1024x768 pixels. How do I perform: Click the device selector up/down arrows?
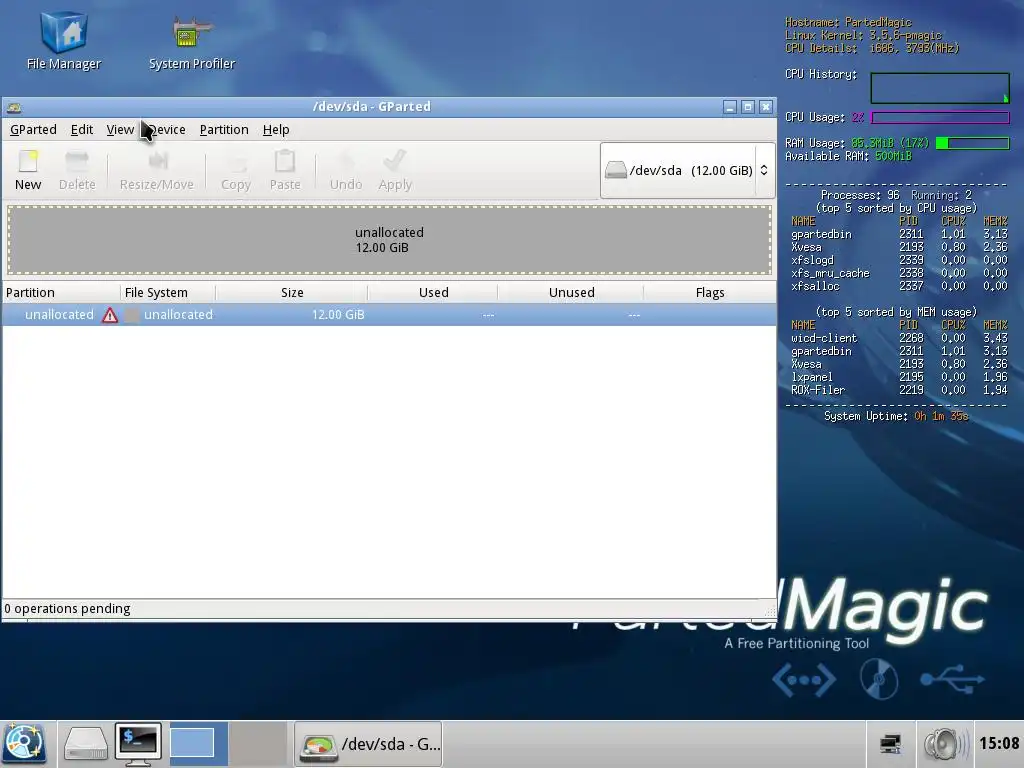coord(763,170)
